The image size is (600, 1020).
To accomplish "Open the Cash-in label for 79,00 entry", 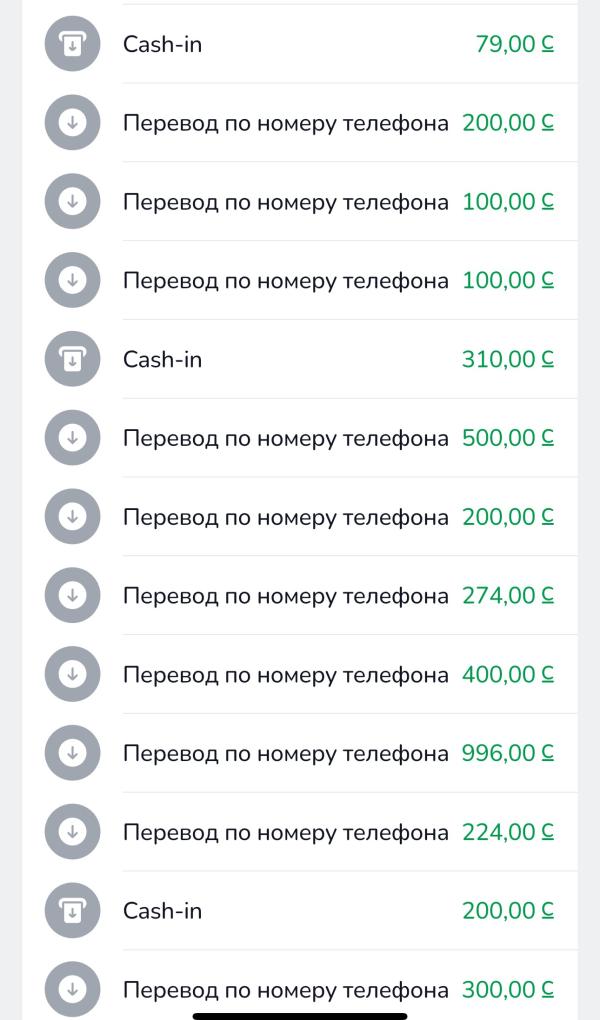I will 162,44.
